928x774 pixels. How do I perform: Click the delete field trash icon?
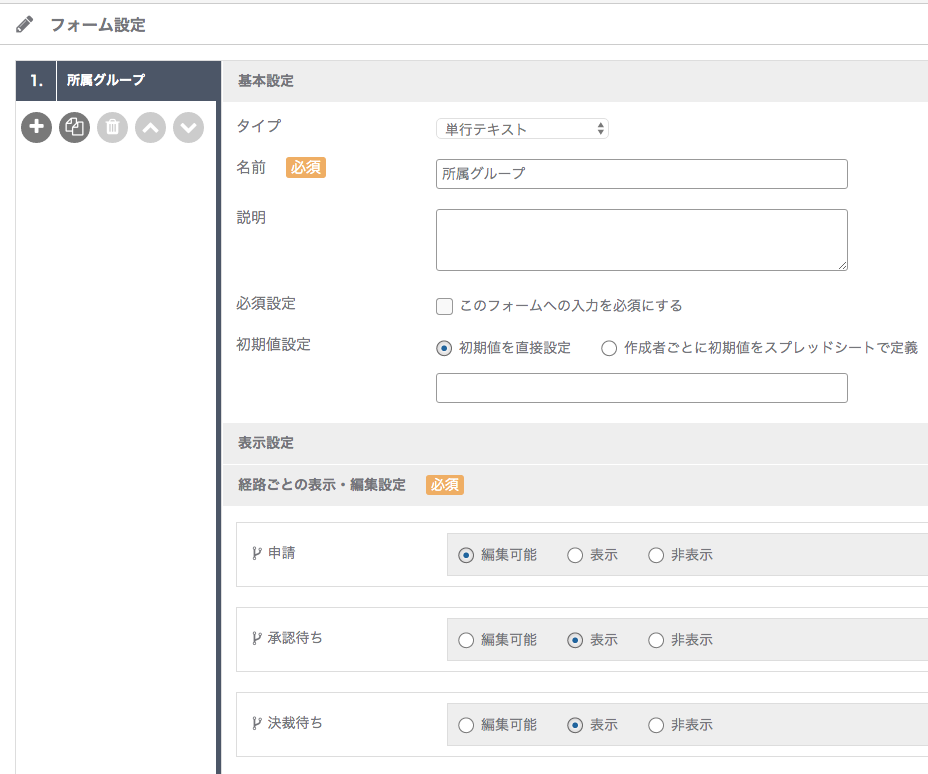112,127
